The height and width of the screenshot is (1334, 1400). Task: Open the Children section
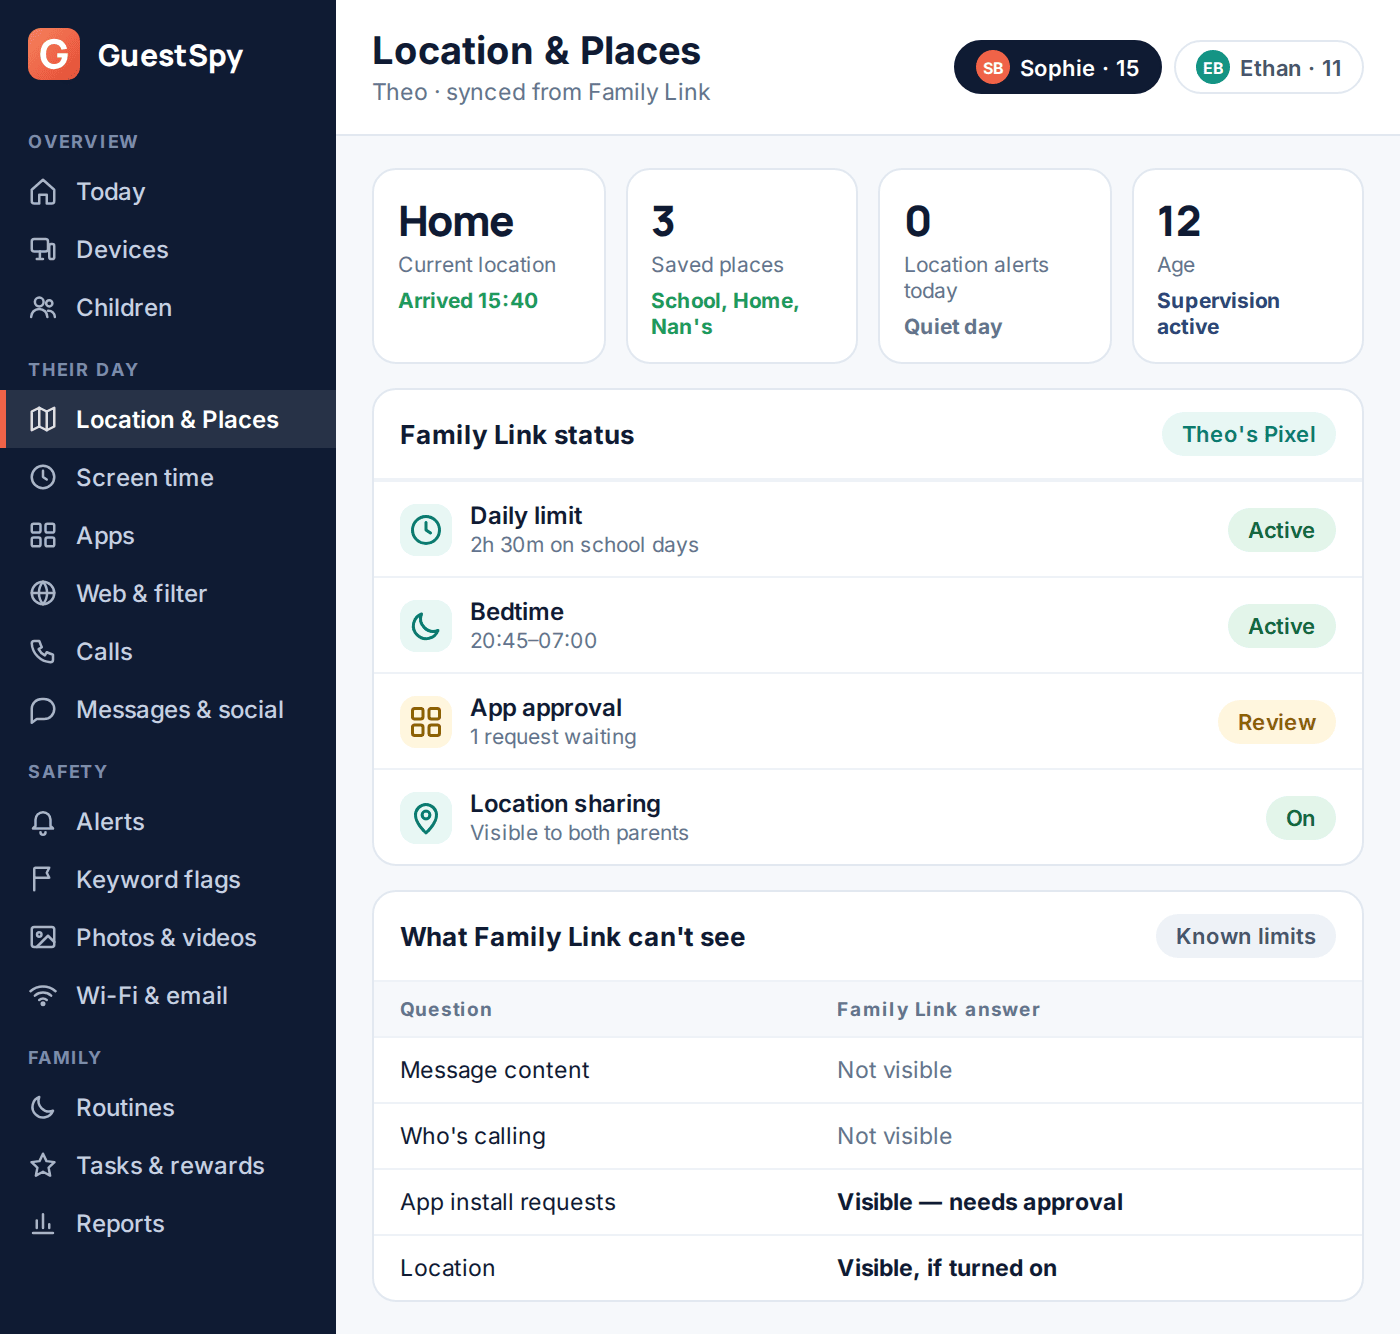coord(168,307)
